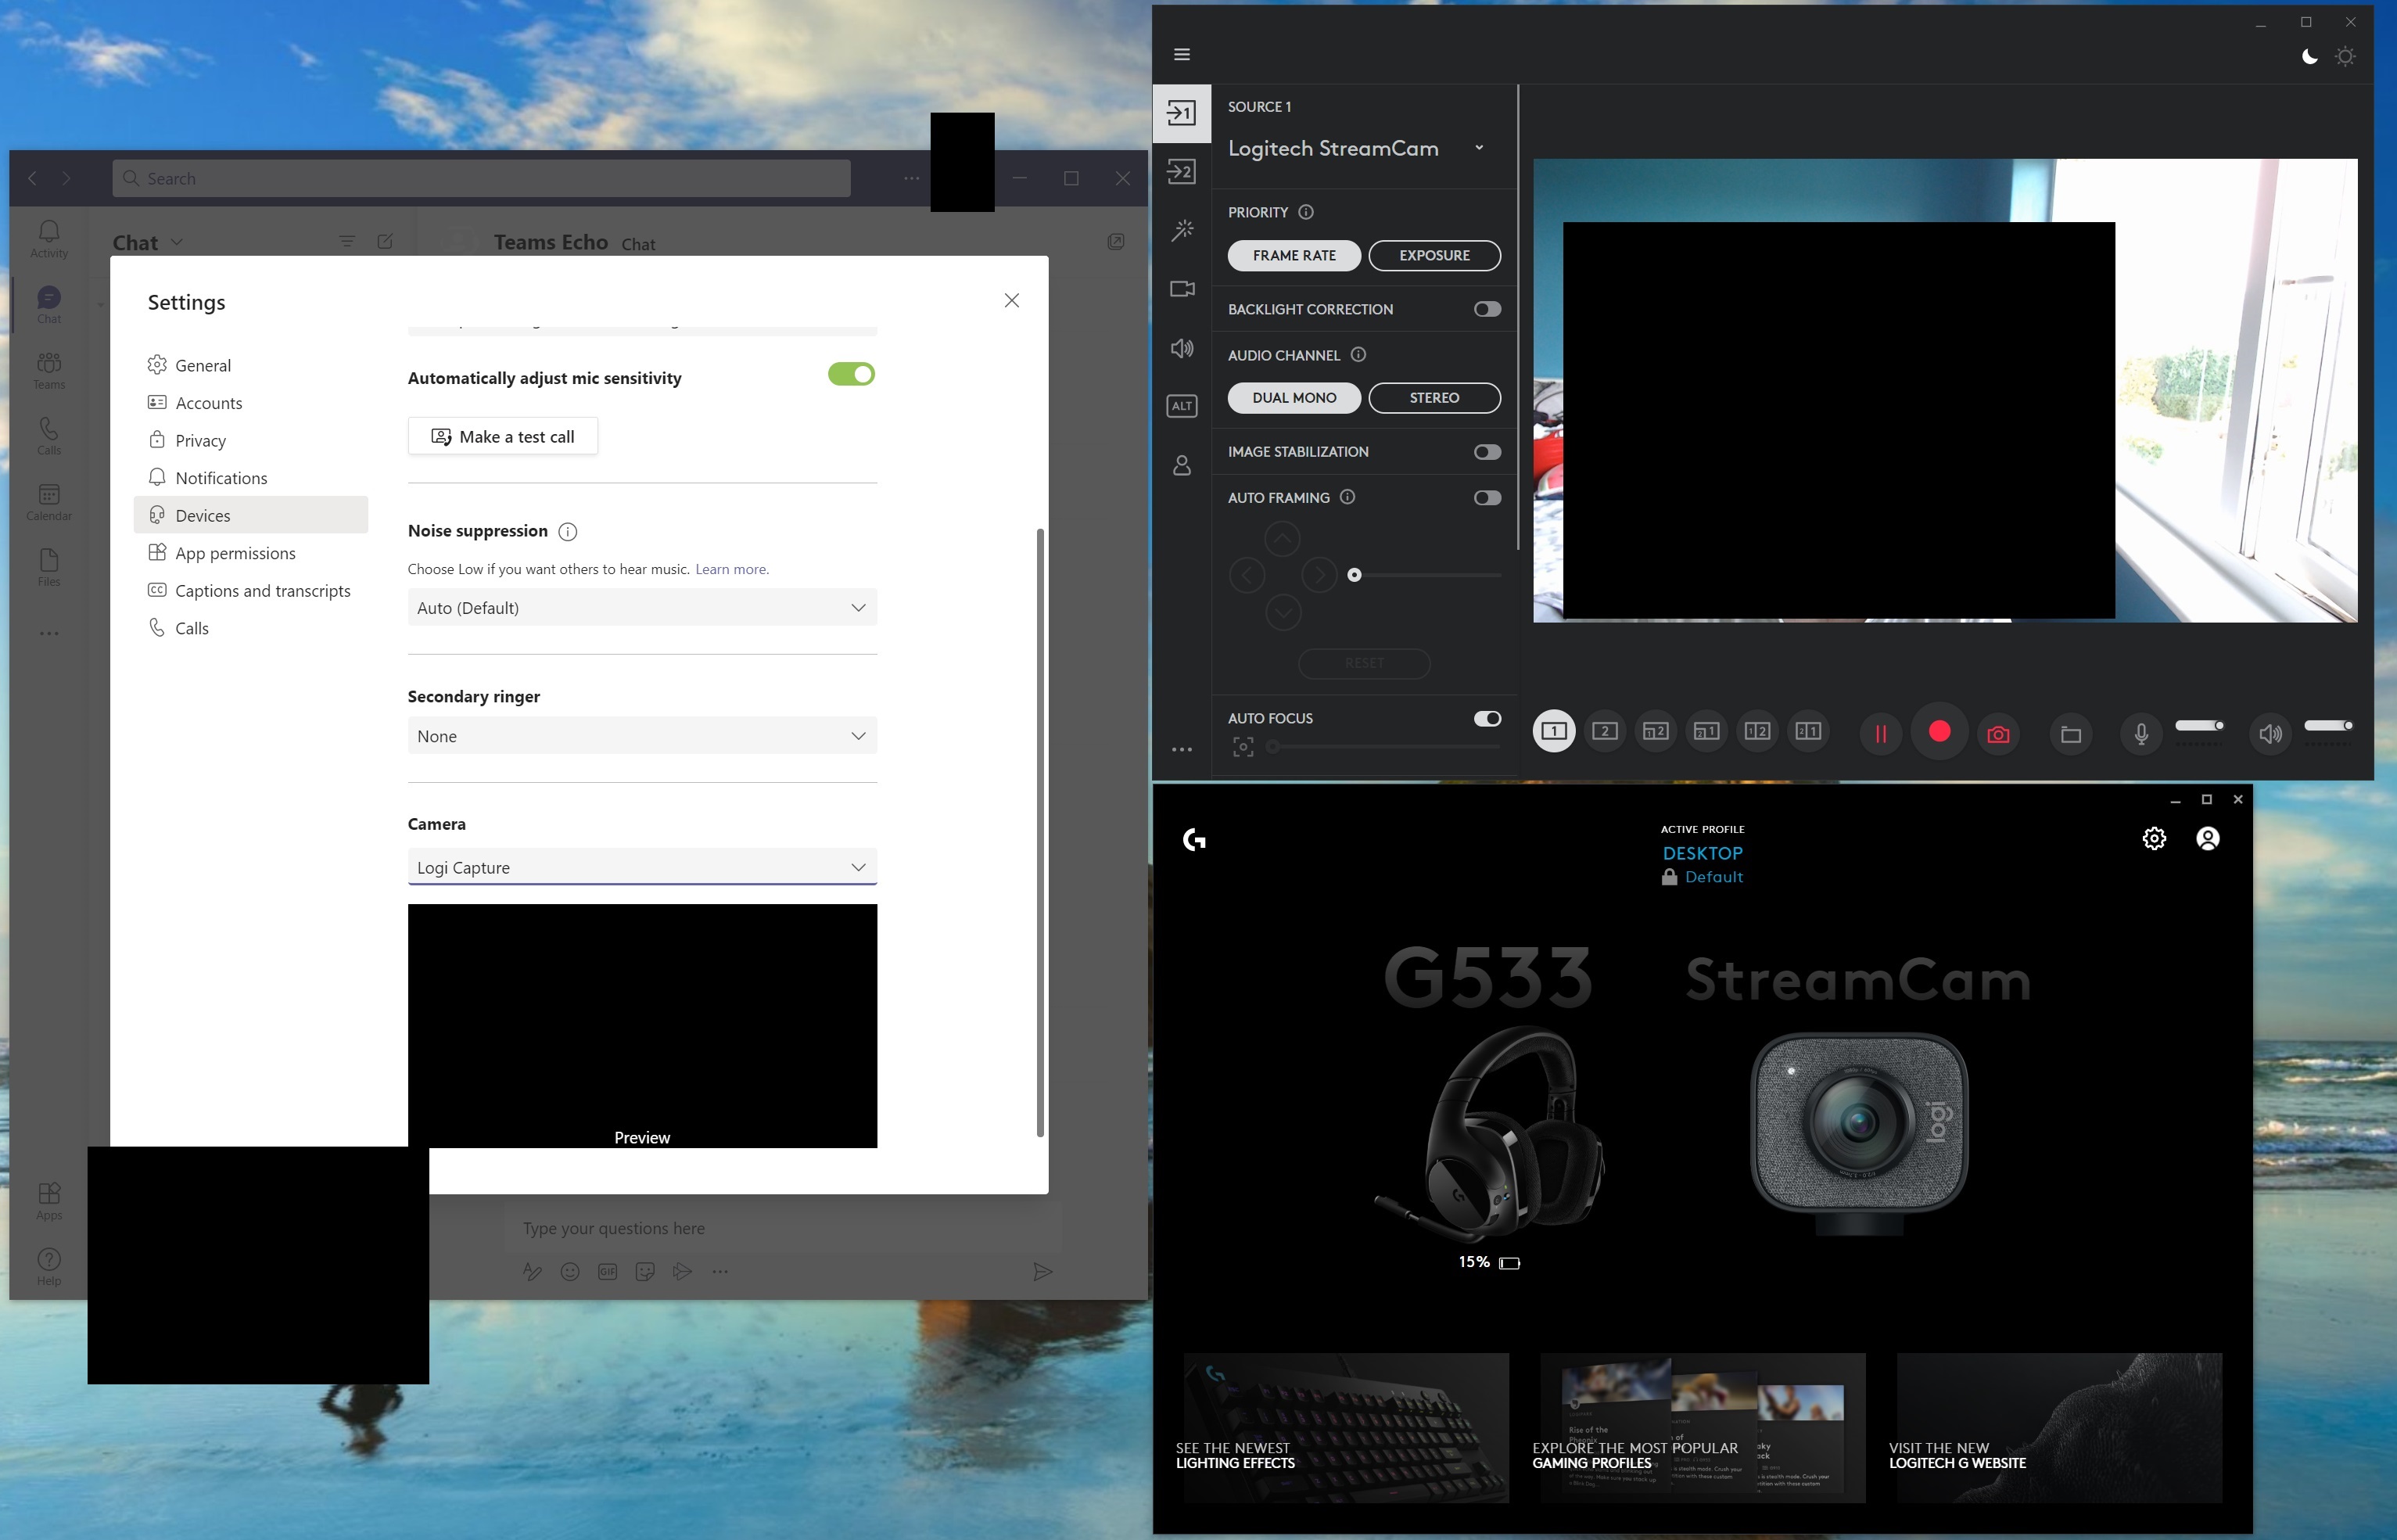Open Camera Logi Capture dropdown

click(x=642, y=867)
